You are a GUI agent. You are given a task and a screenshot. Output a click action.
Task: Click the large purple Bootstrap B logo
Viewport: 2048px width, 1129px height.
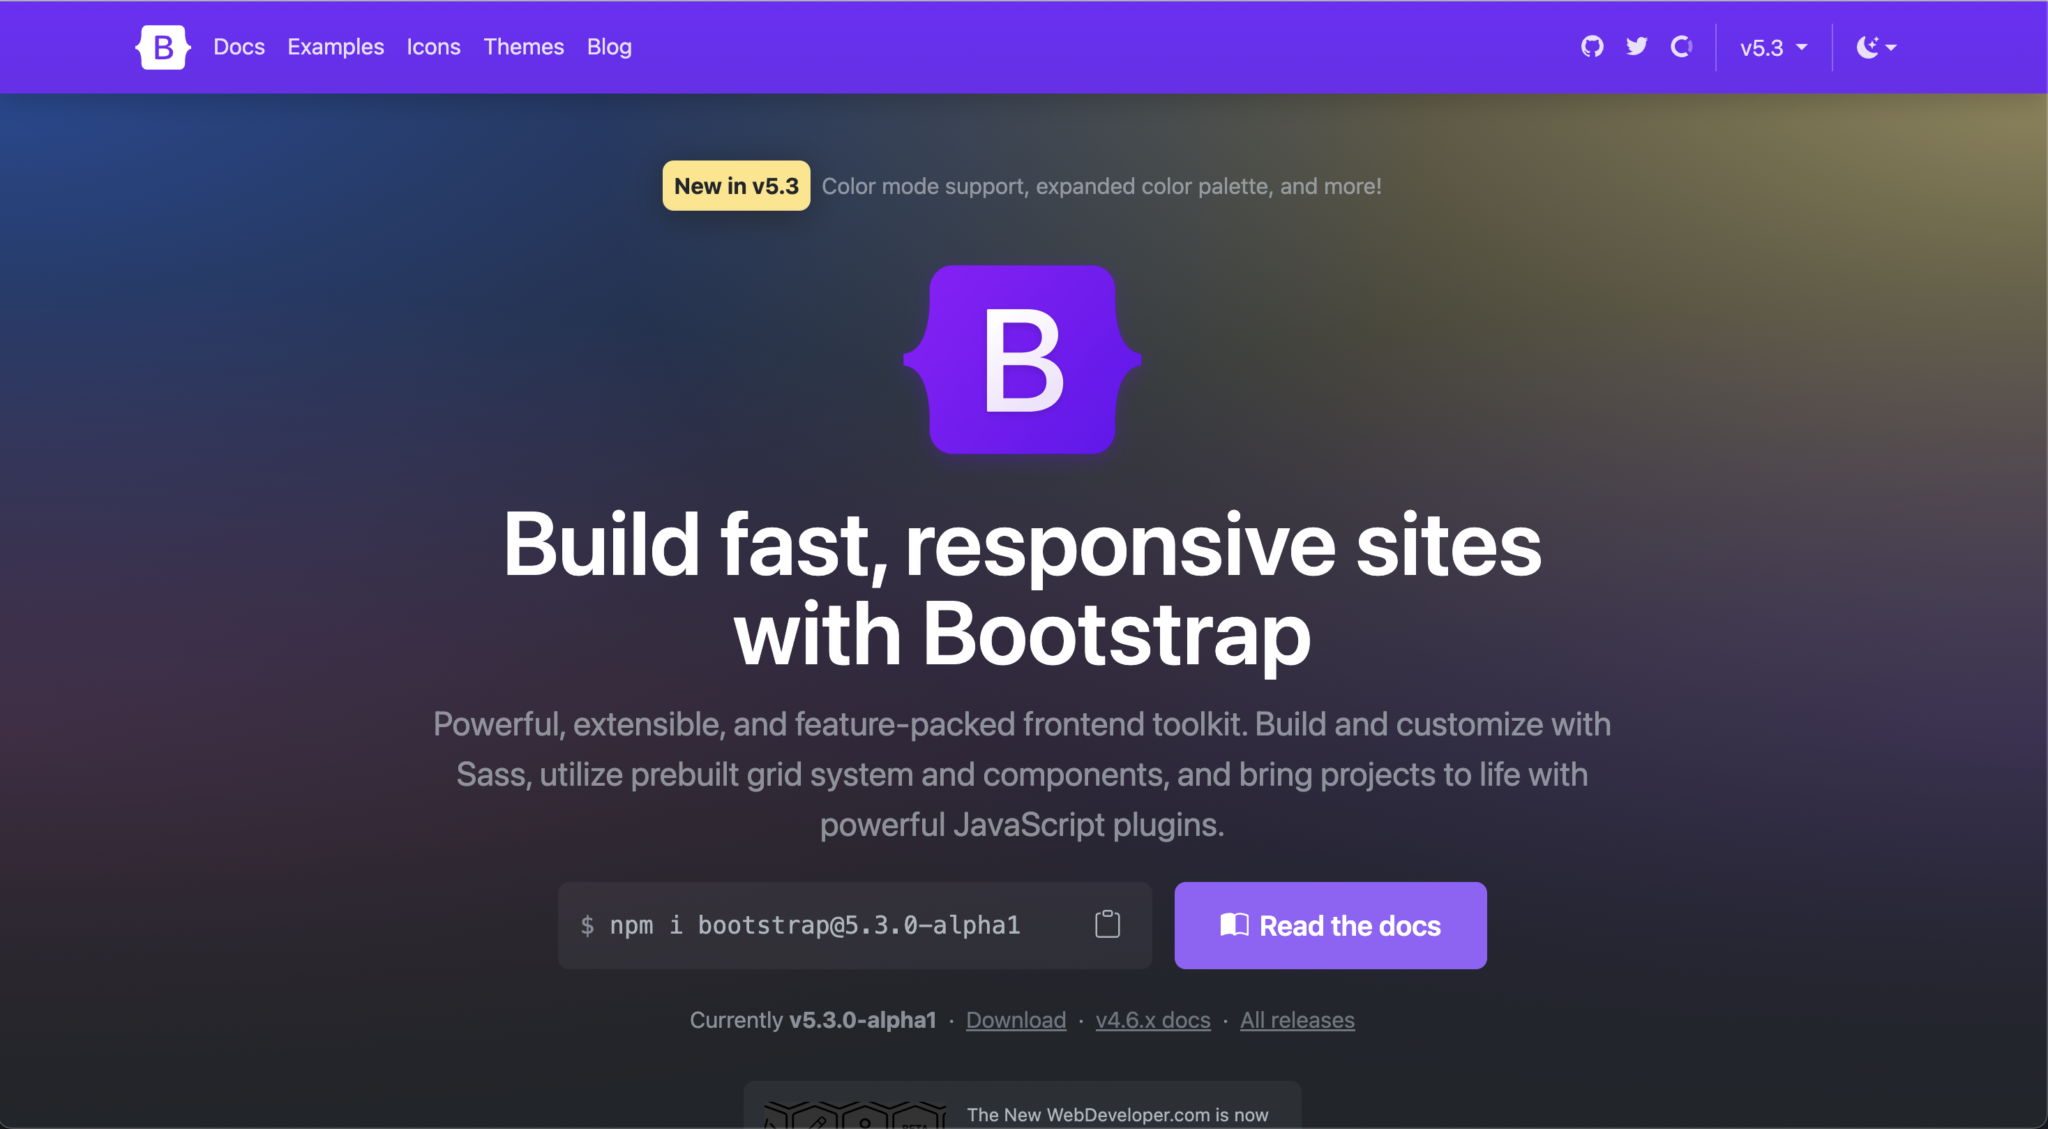[x=1022, y=361]
